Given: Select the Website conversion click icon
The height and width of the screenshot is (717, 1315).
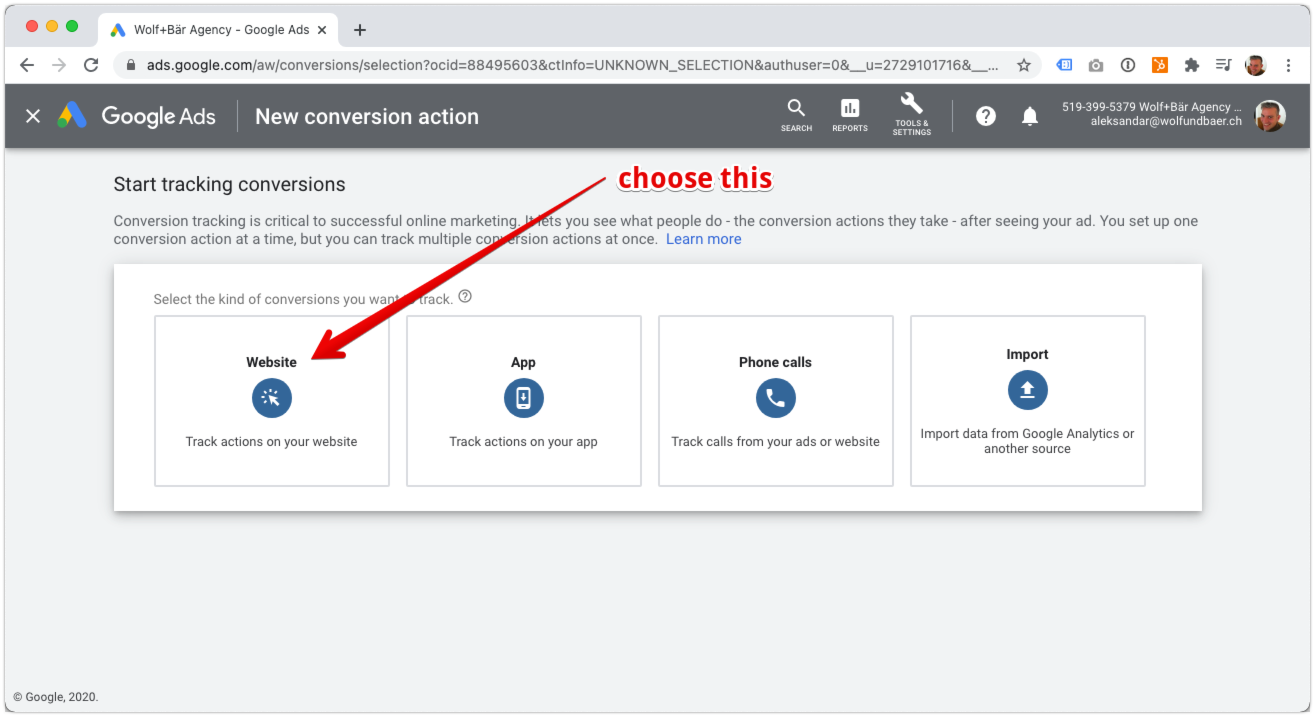Looking at the screenshot, I should tap(271, 398).
